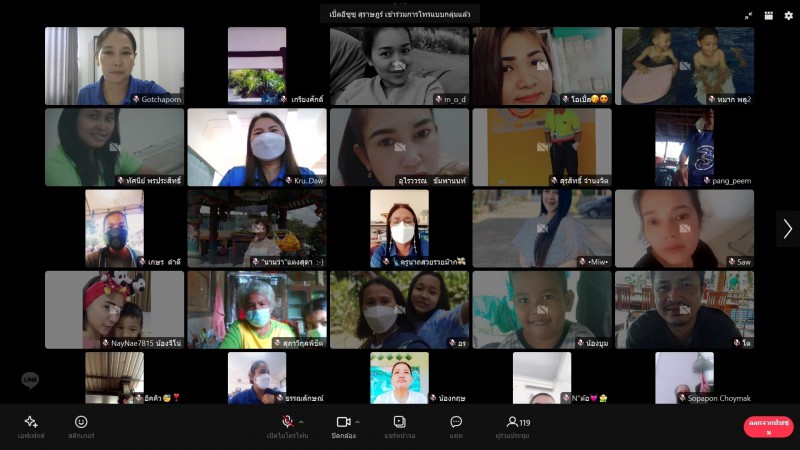This screenshot has width=800, height=450.
Task: Leave the call with red button
Action: coord(768,427)
